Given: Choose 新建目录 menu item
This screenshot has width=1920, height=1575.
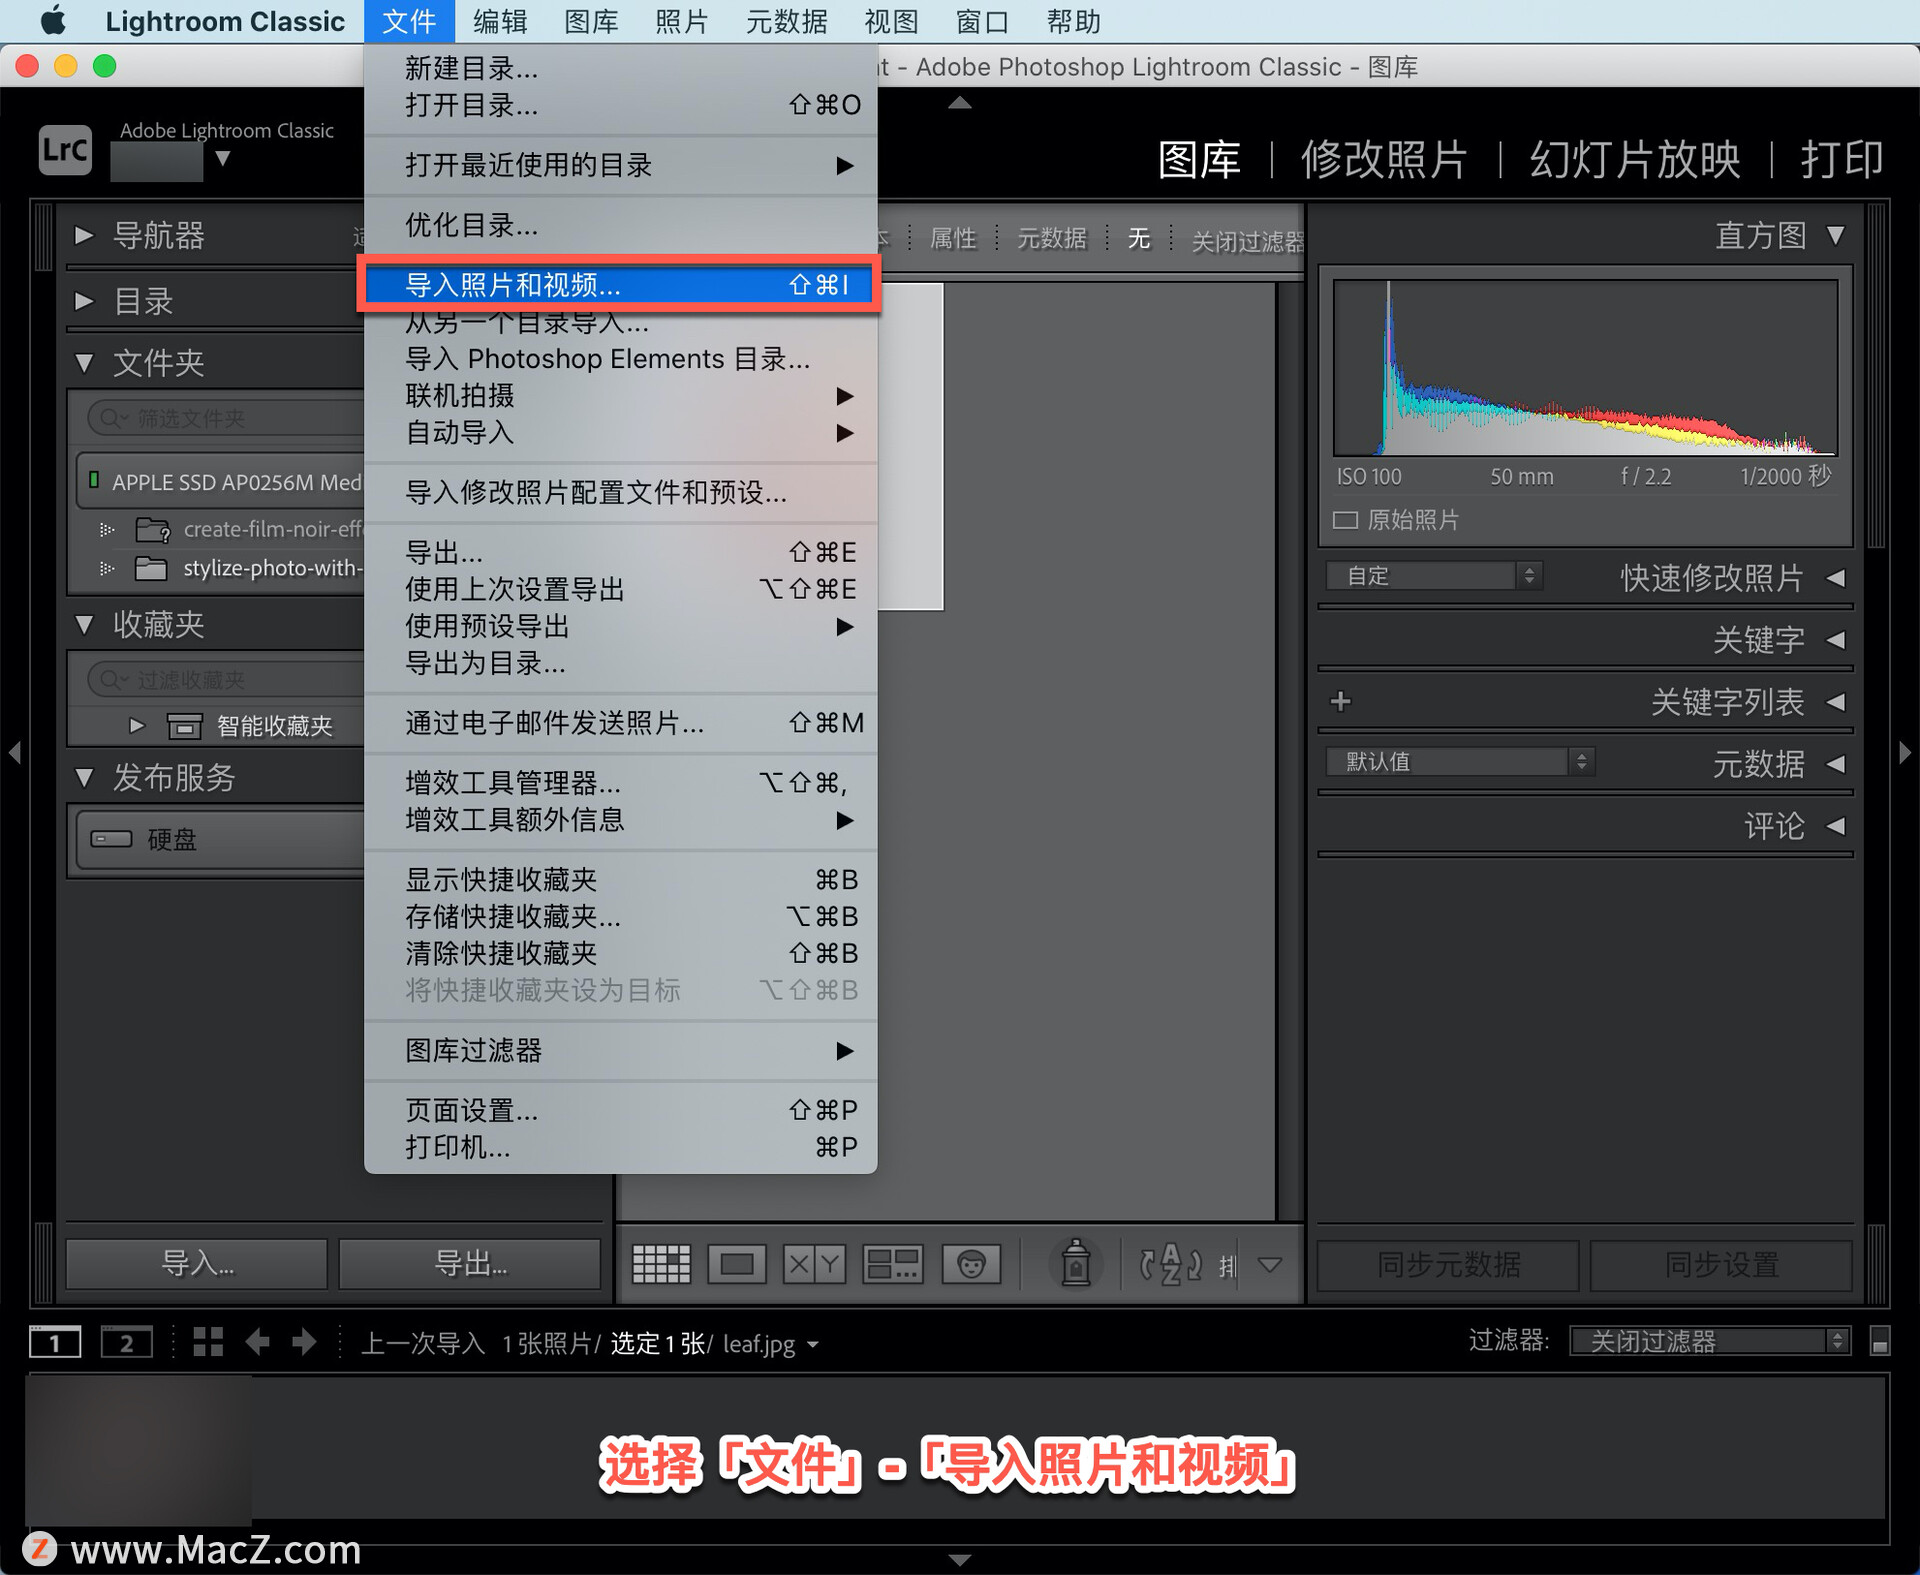Looking at the screenshot, I should click(x=620, y=68).
